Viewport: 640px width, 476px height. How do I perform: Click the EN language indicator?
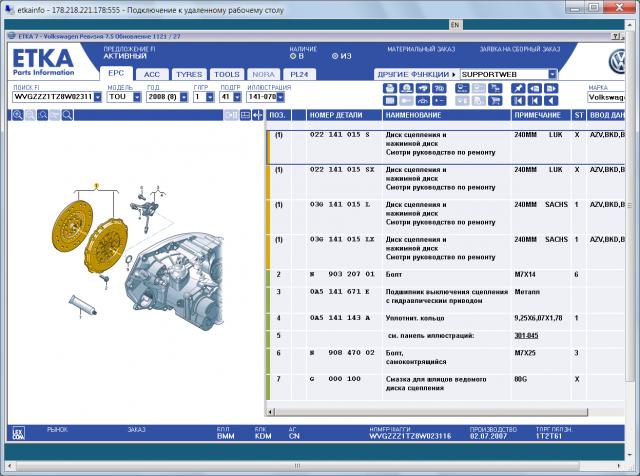coord(455,24)
